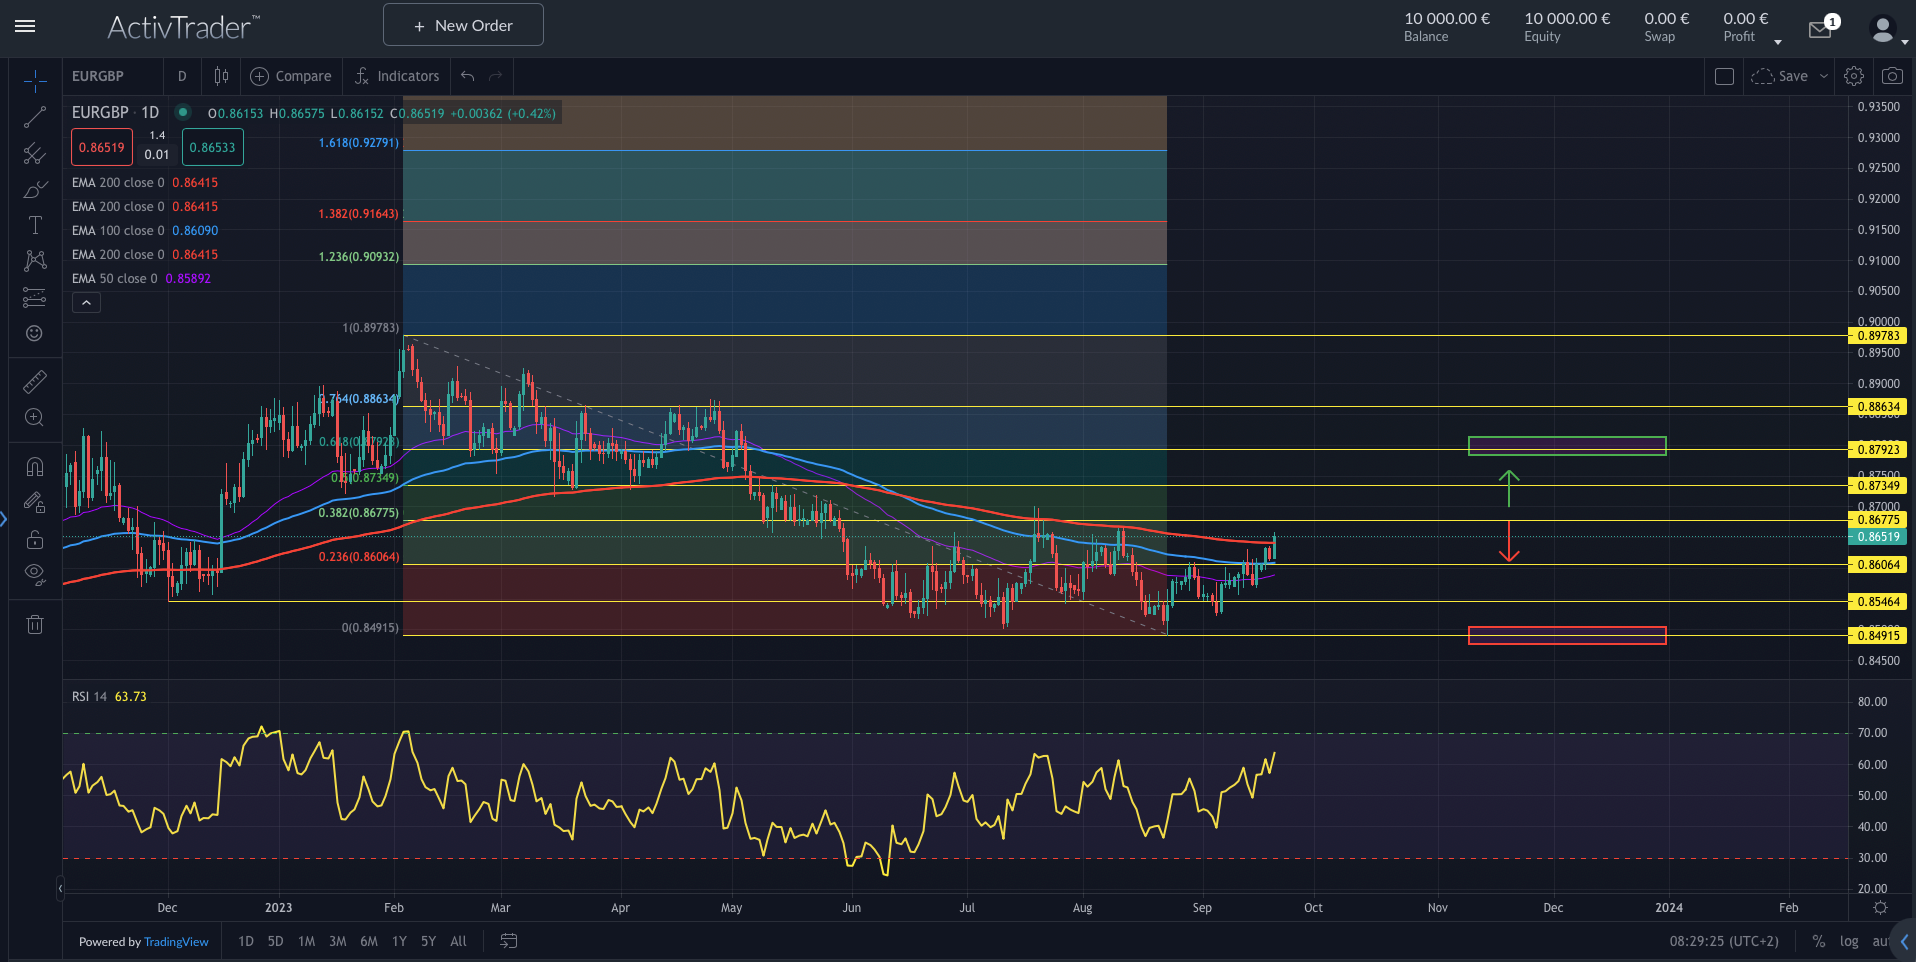Collapse the indicators list with the chevron
This screenshot has width=1916, height=962.
[86, 302]
